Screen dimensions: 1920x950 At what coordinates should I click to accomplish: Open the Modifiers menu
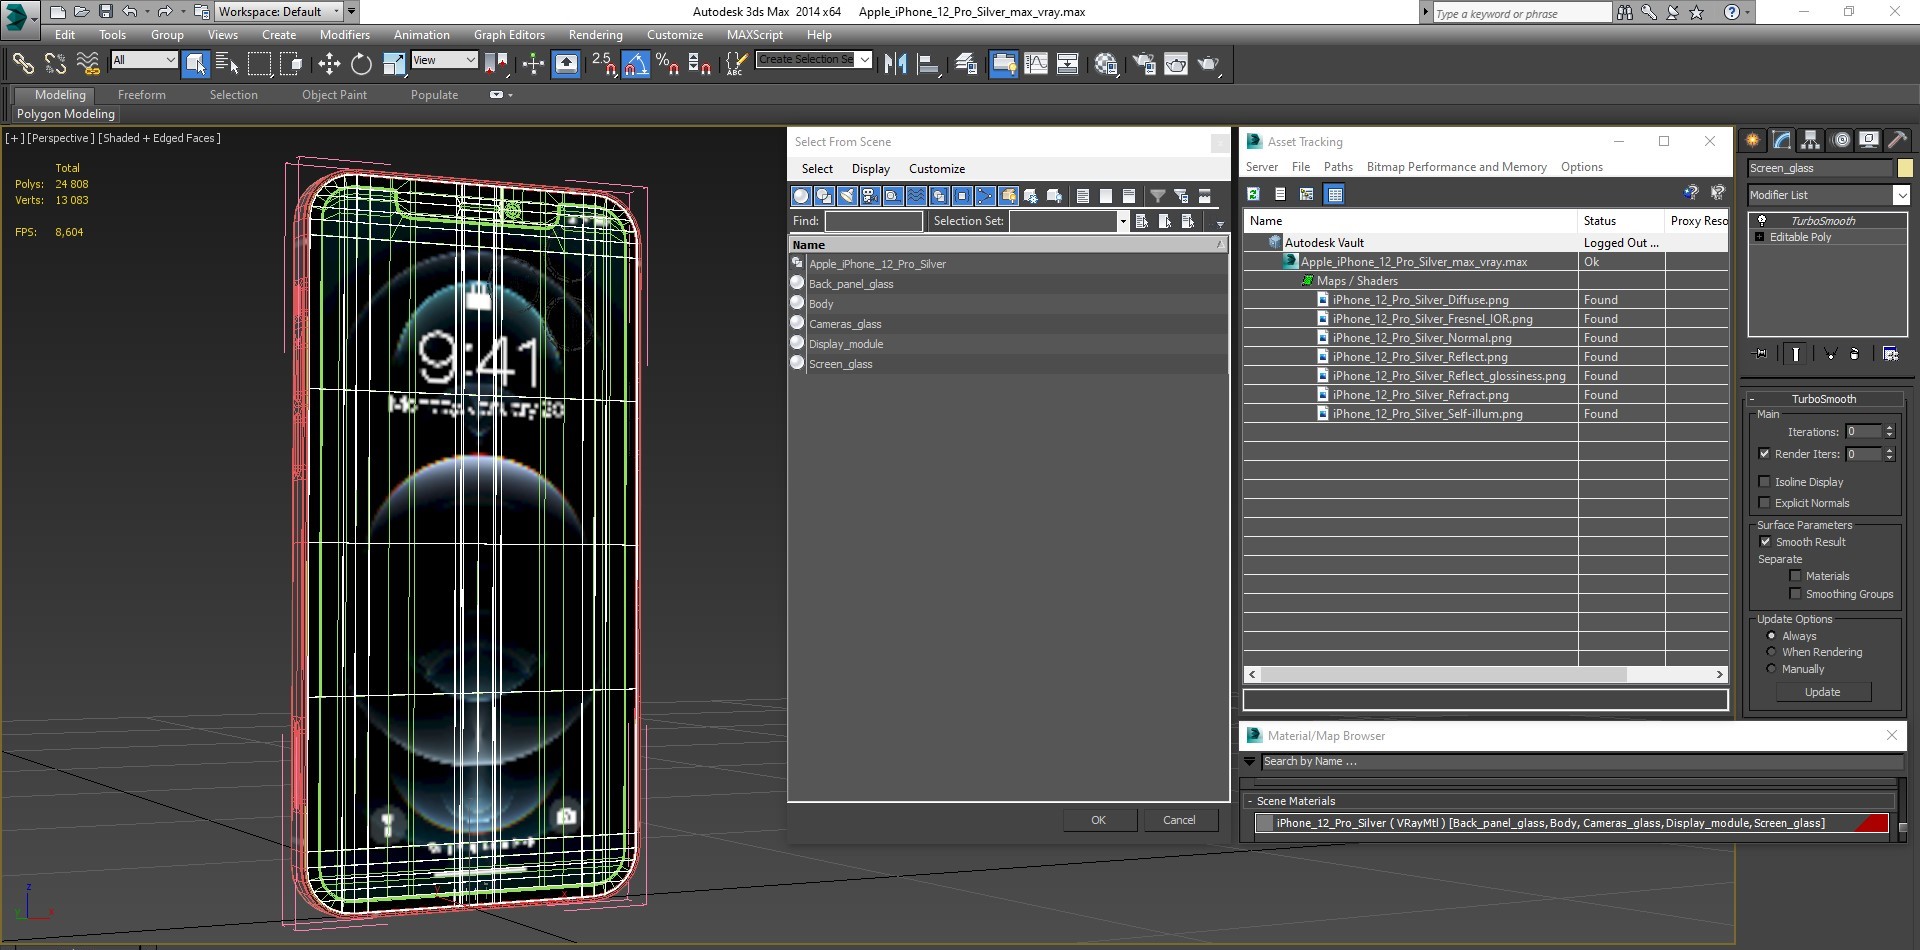tap(345, 34)
